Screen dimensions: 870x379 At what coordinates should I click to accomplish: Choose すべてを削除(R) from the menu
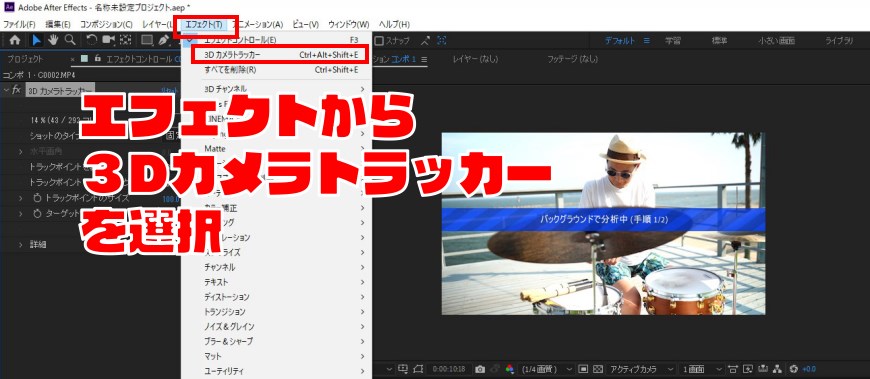(x=276, y=70)
